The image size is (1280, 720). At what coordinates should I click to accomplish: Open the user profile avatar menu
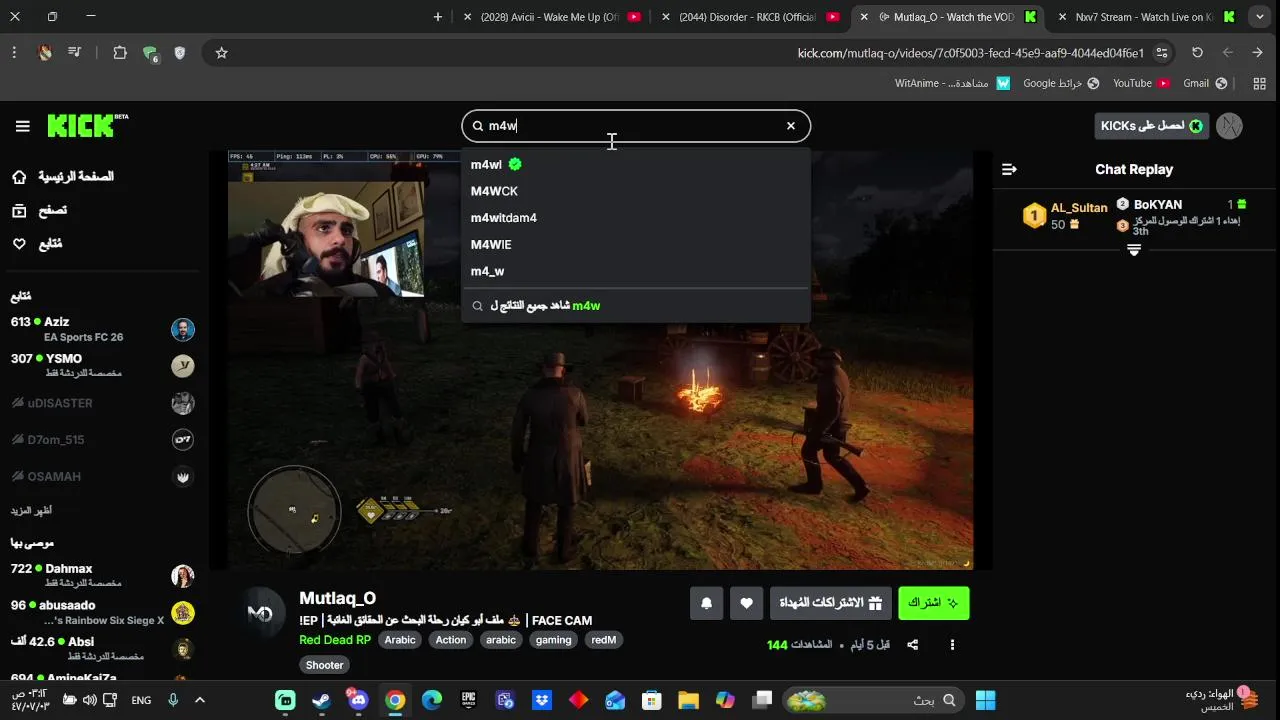click(1229, 126)
